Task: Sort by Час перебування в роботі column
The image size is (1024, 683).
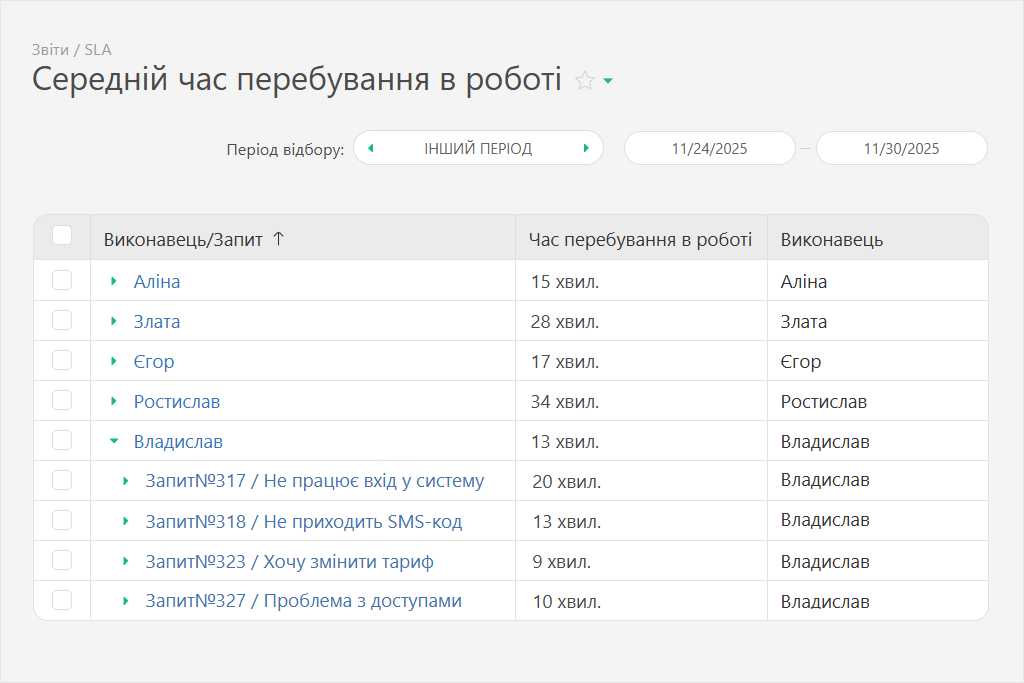Action: (640, 239)
